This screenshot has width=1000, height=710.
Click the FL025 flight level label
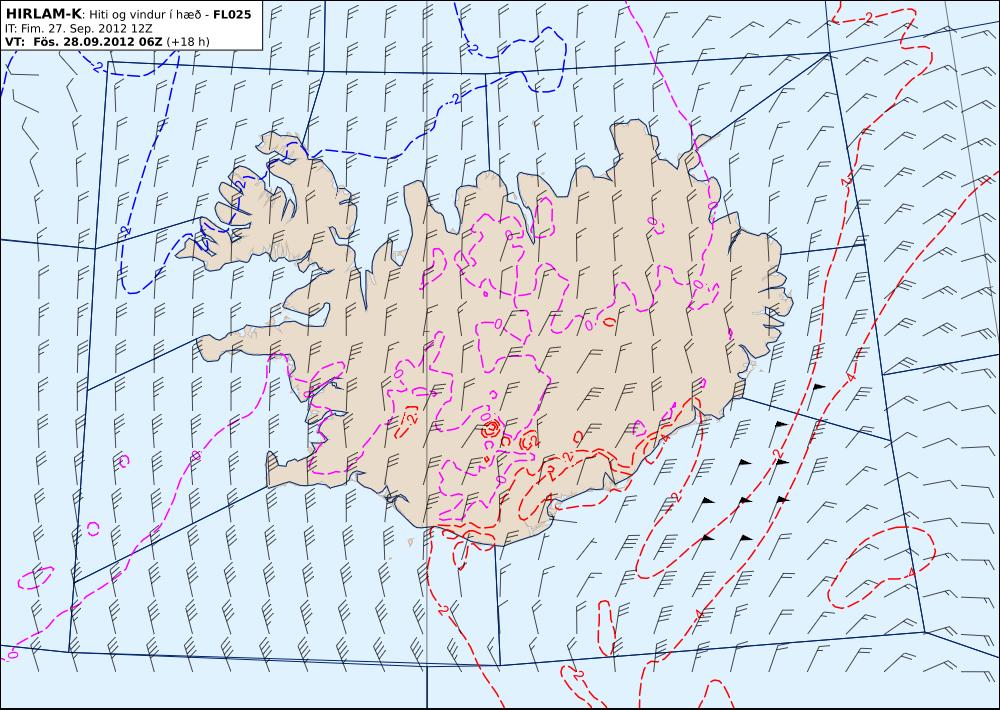(x=232, y=14)
